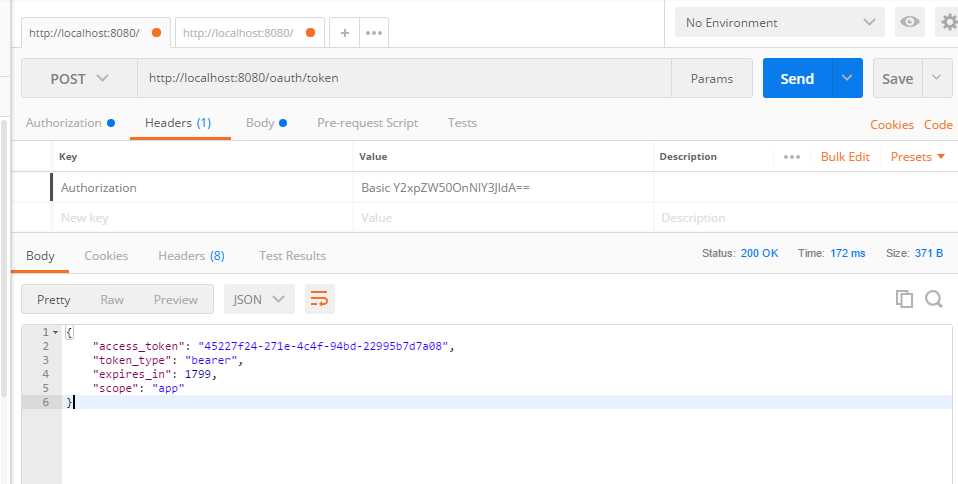Open the headers table column options ellipsis
Viewport: 958px width, 484px height.
pos(792,157)
